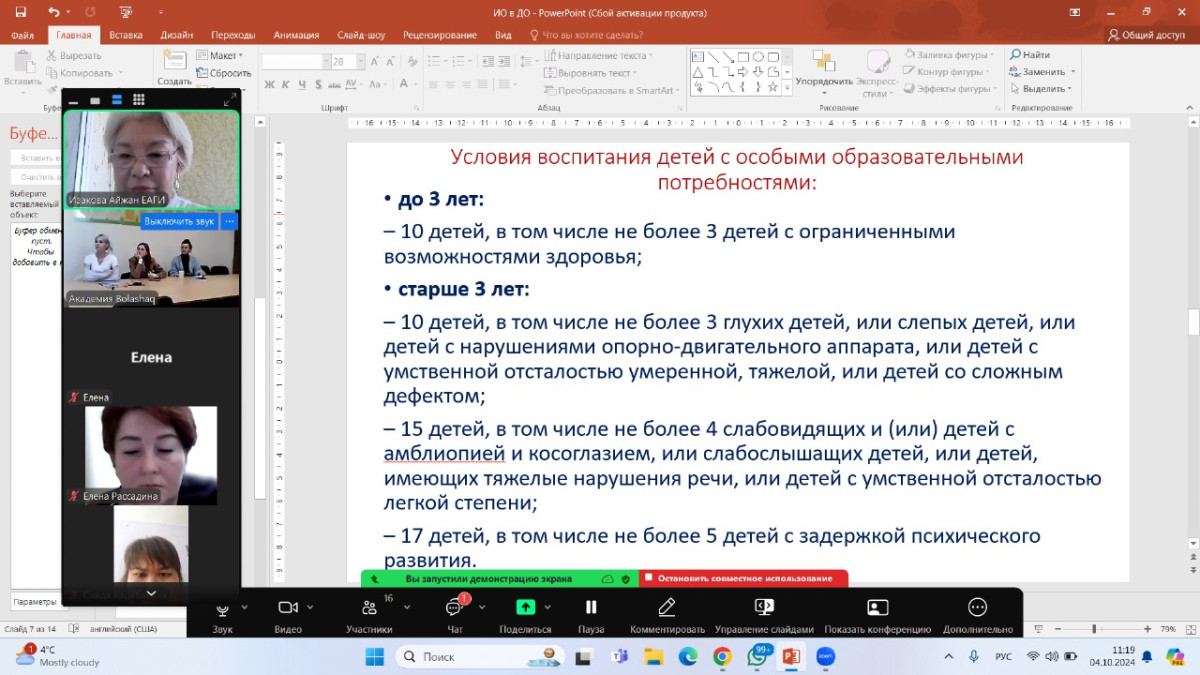Click the Show conference icon

[877, 608]
